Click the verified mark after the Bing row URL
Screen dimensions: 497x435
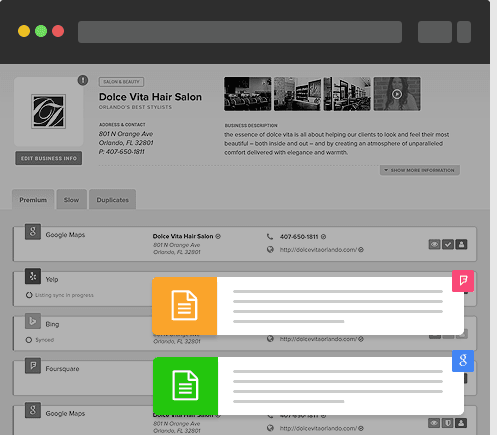361,339
